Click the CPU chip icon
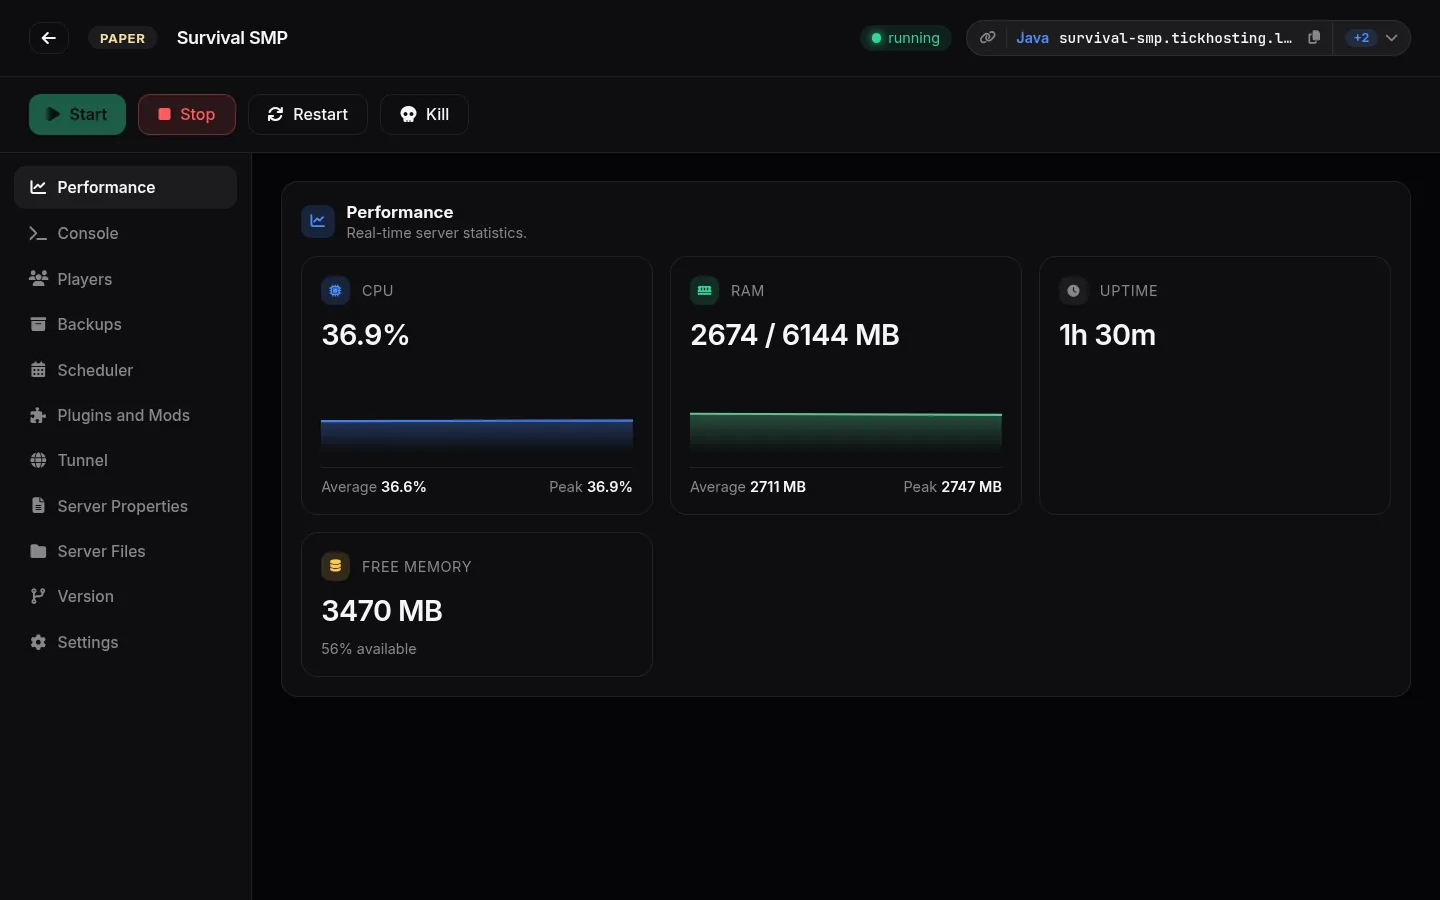Viewport: 1440px width, 900px height. [335, 290]
